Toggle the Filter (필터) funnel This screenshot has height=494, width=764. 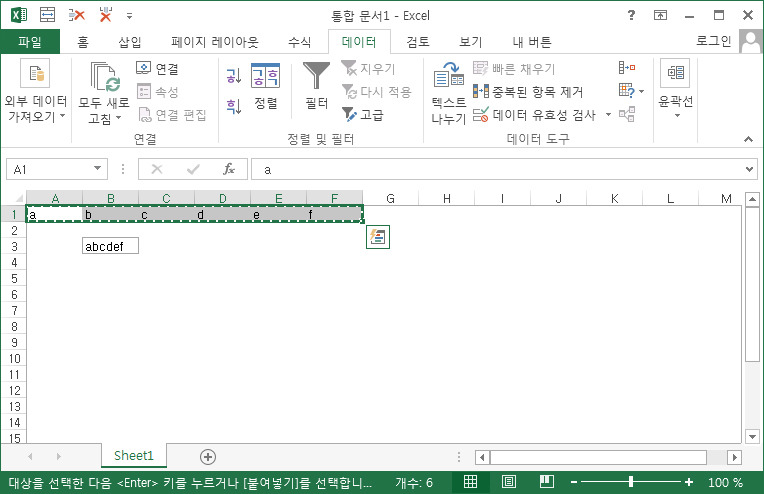coord(316,85)
